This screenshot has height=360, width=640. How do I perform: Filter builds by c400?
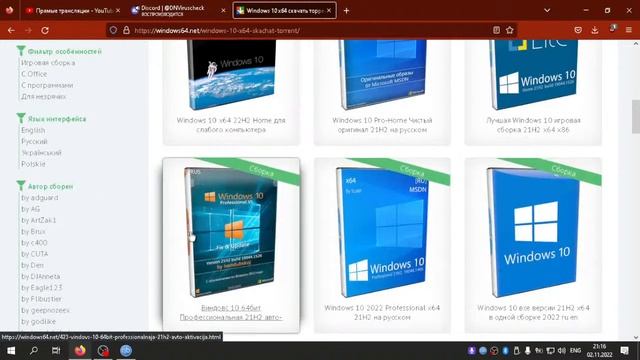[x=34, y=243]
